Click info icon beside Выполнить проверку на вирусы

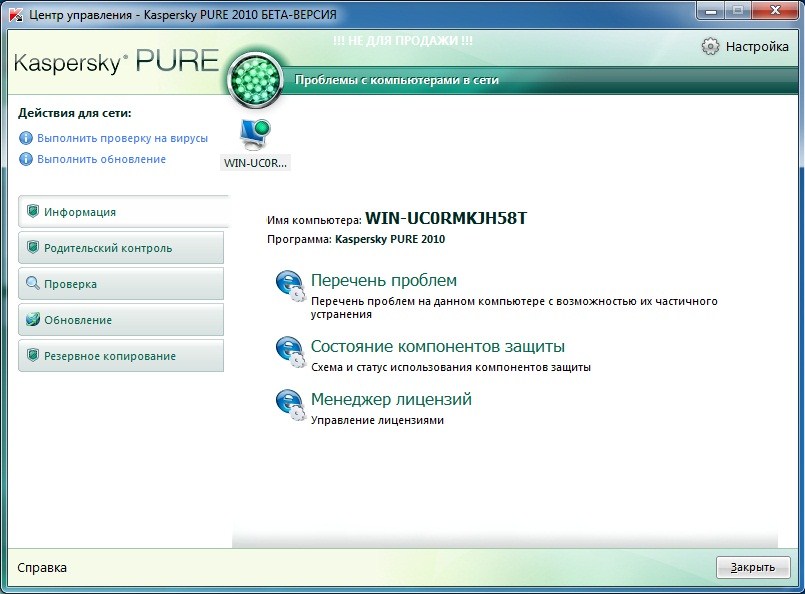[26, 138]
